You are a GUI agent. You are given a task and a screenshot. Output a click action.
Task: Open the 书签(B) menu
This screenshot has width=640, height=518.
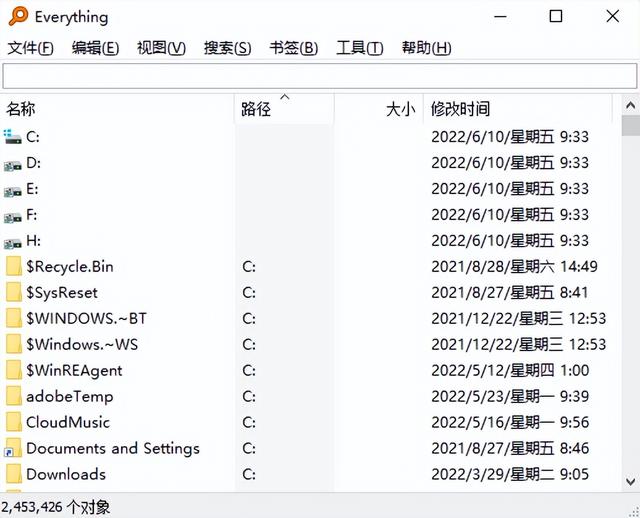293,48
